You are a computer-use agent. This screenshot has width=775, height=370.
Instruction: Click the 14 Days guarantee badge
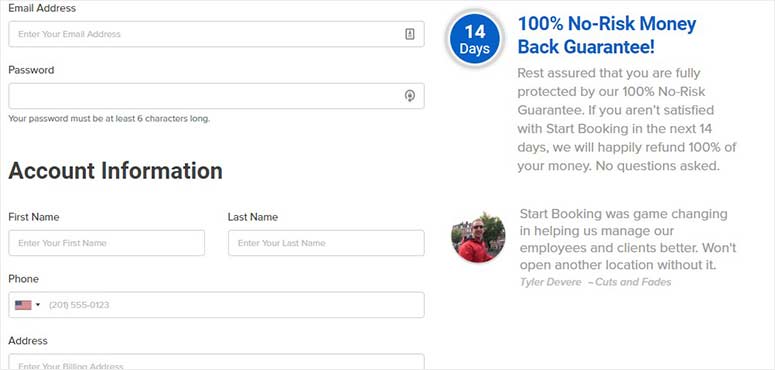point(474,39)
